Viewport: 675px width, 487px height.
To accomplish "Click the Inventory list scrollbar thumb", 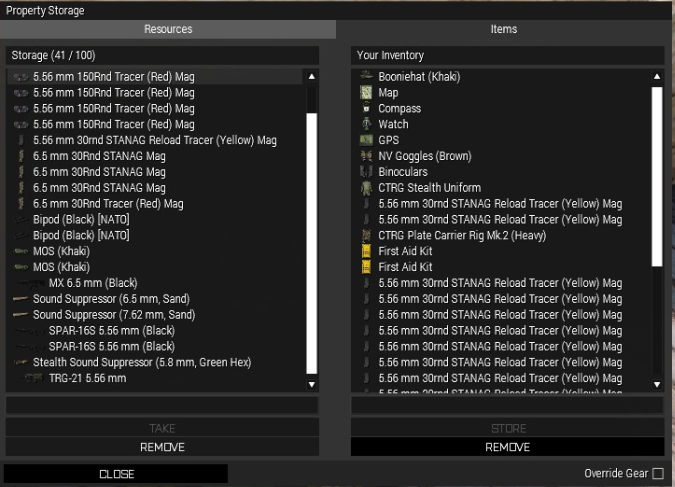I will 657,177.
